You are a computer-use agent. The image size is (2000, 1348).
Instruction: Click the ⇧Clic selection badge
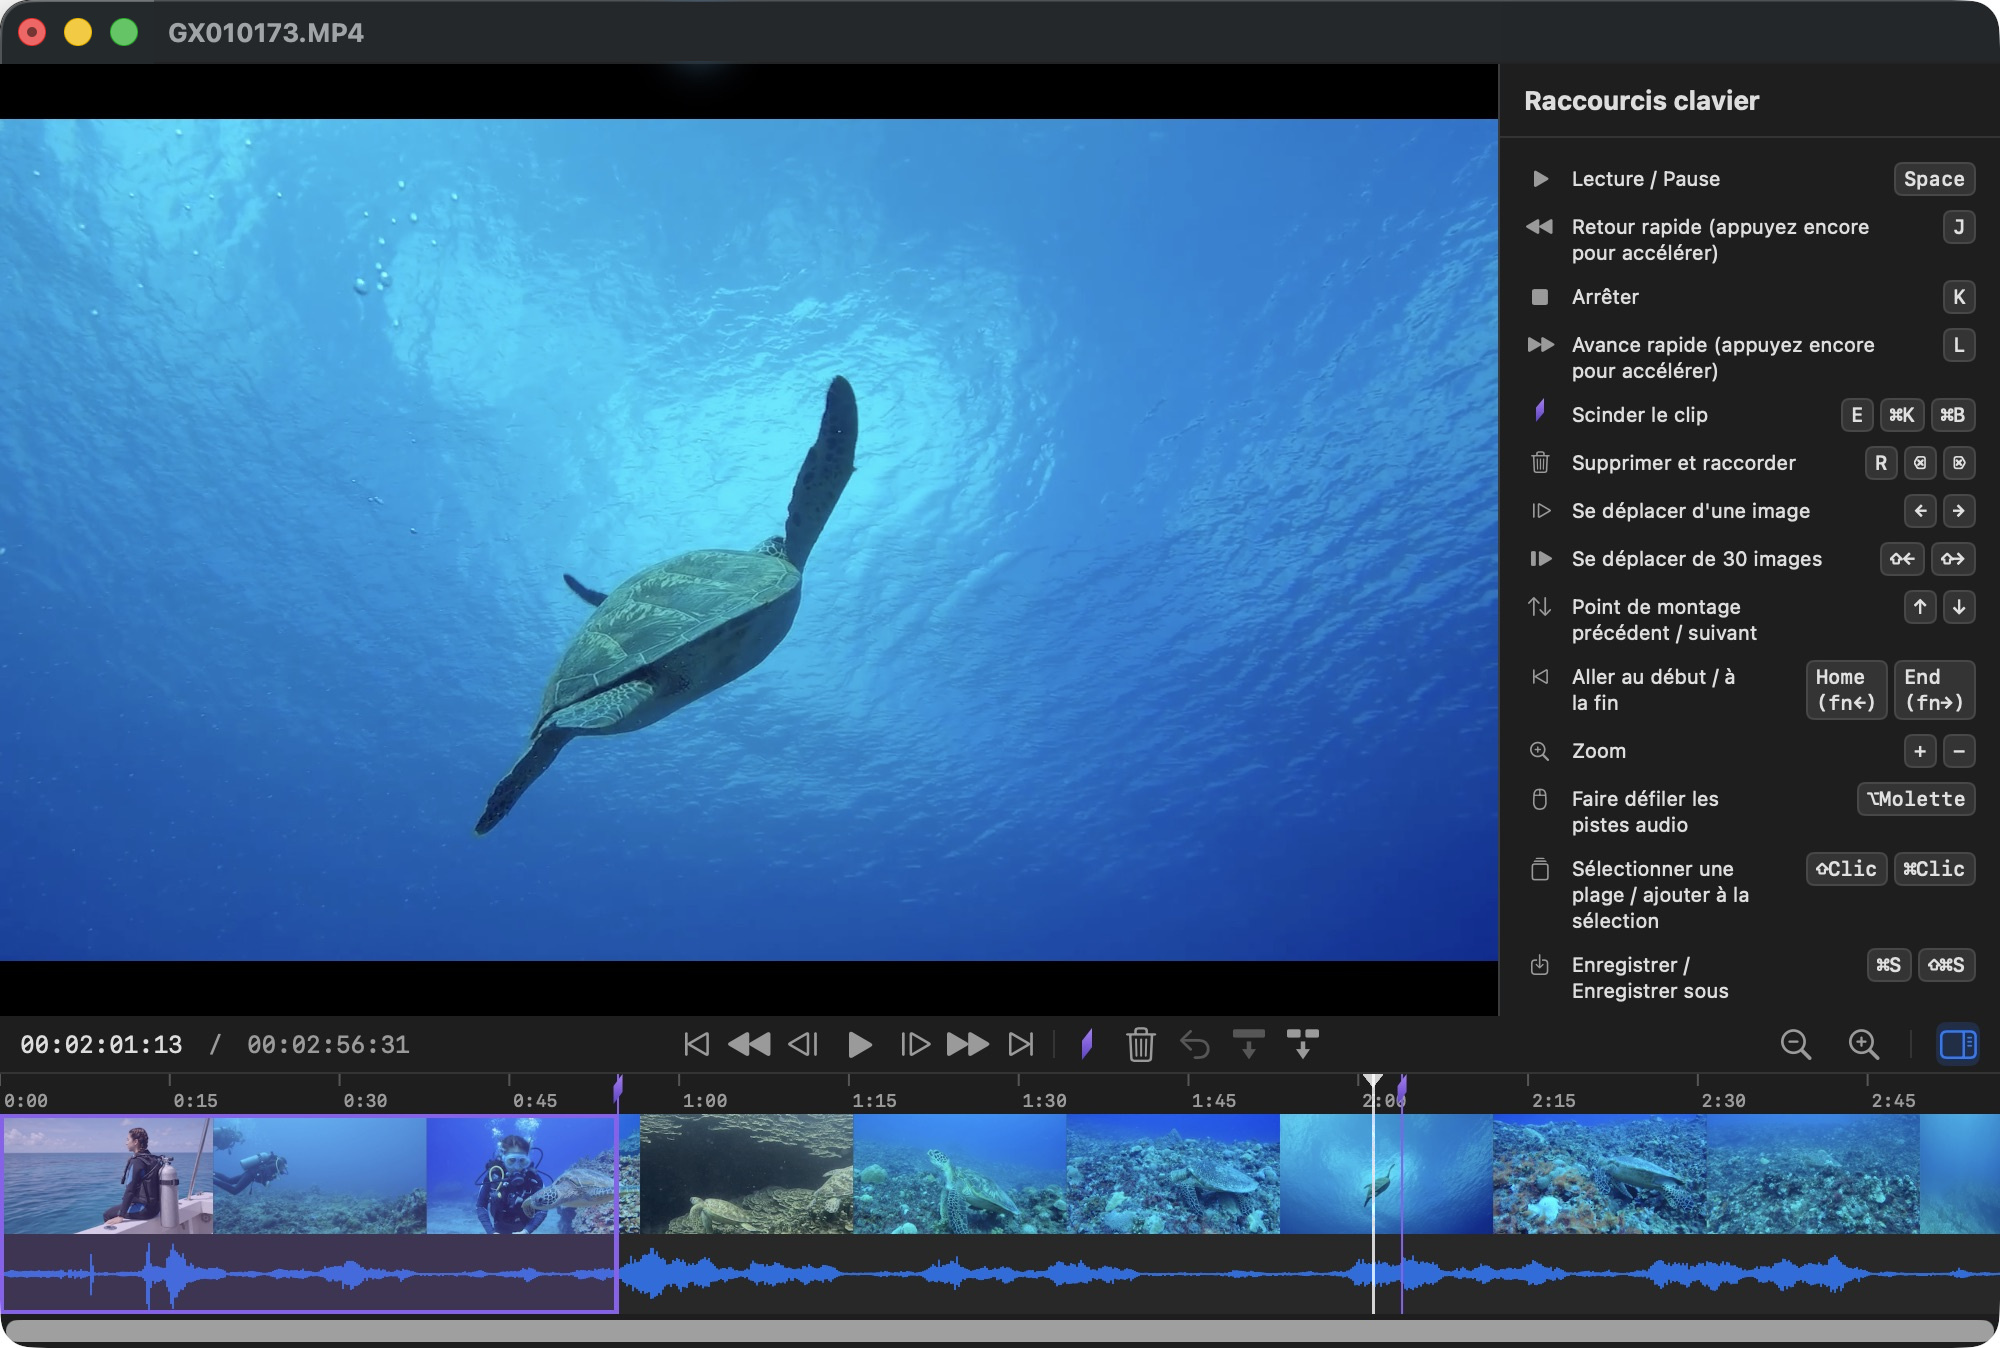[x=1846, y=869]
